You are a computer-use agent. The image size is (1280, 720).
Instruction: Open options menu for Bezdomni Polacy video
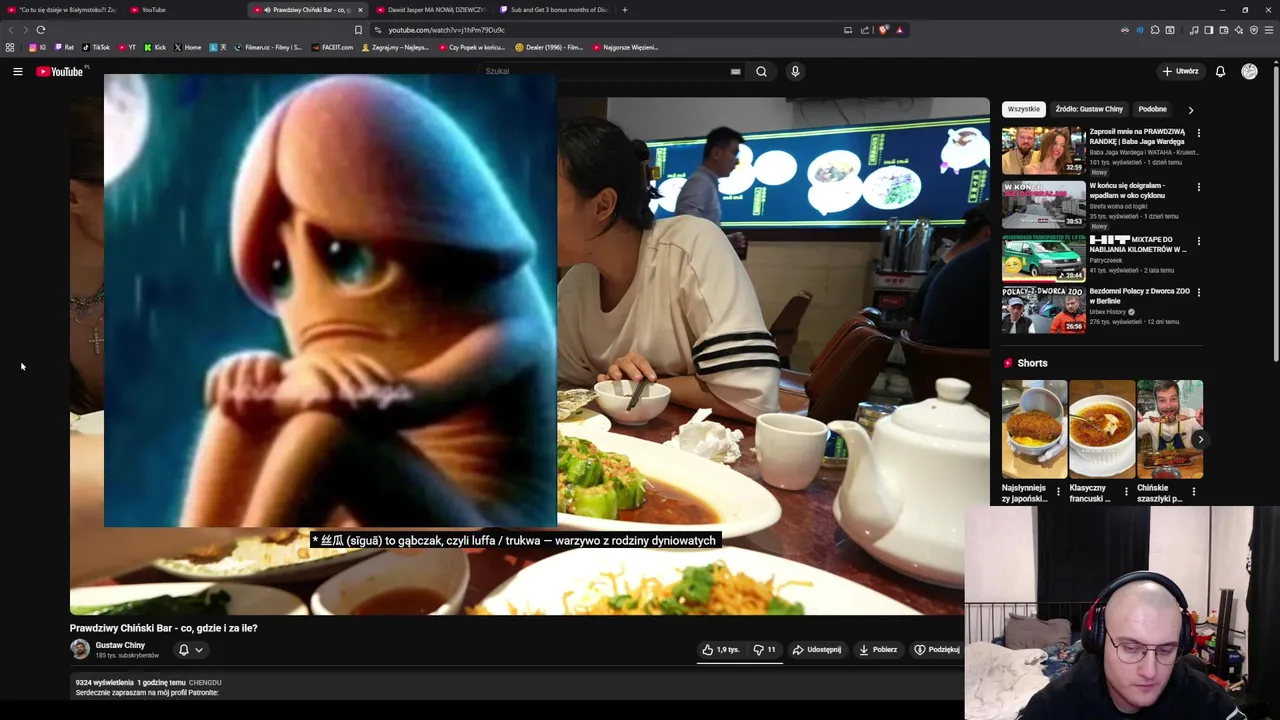(1198, 292)
